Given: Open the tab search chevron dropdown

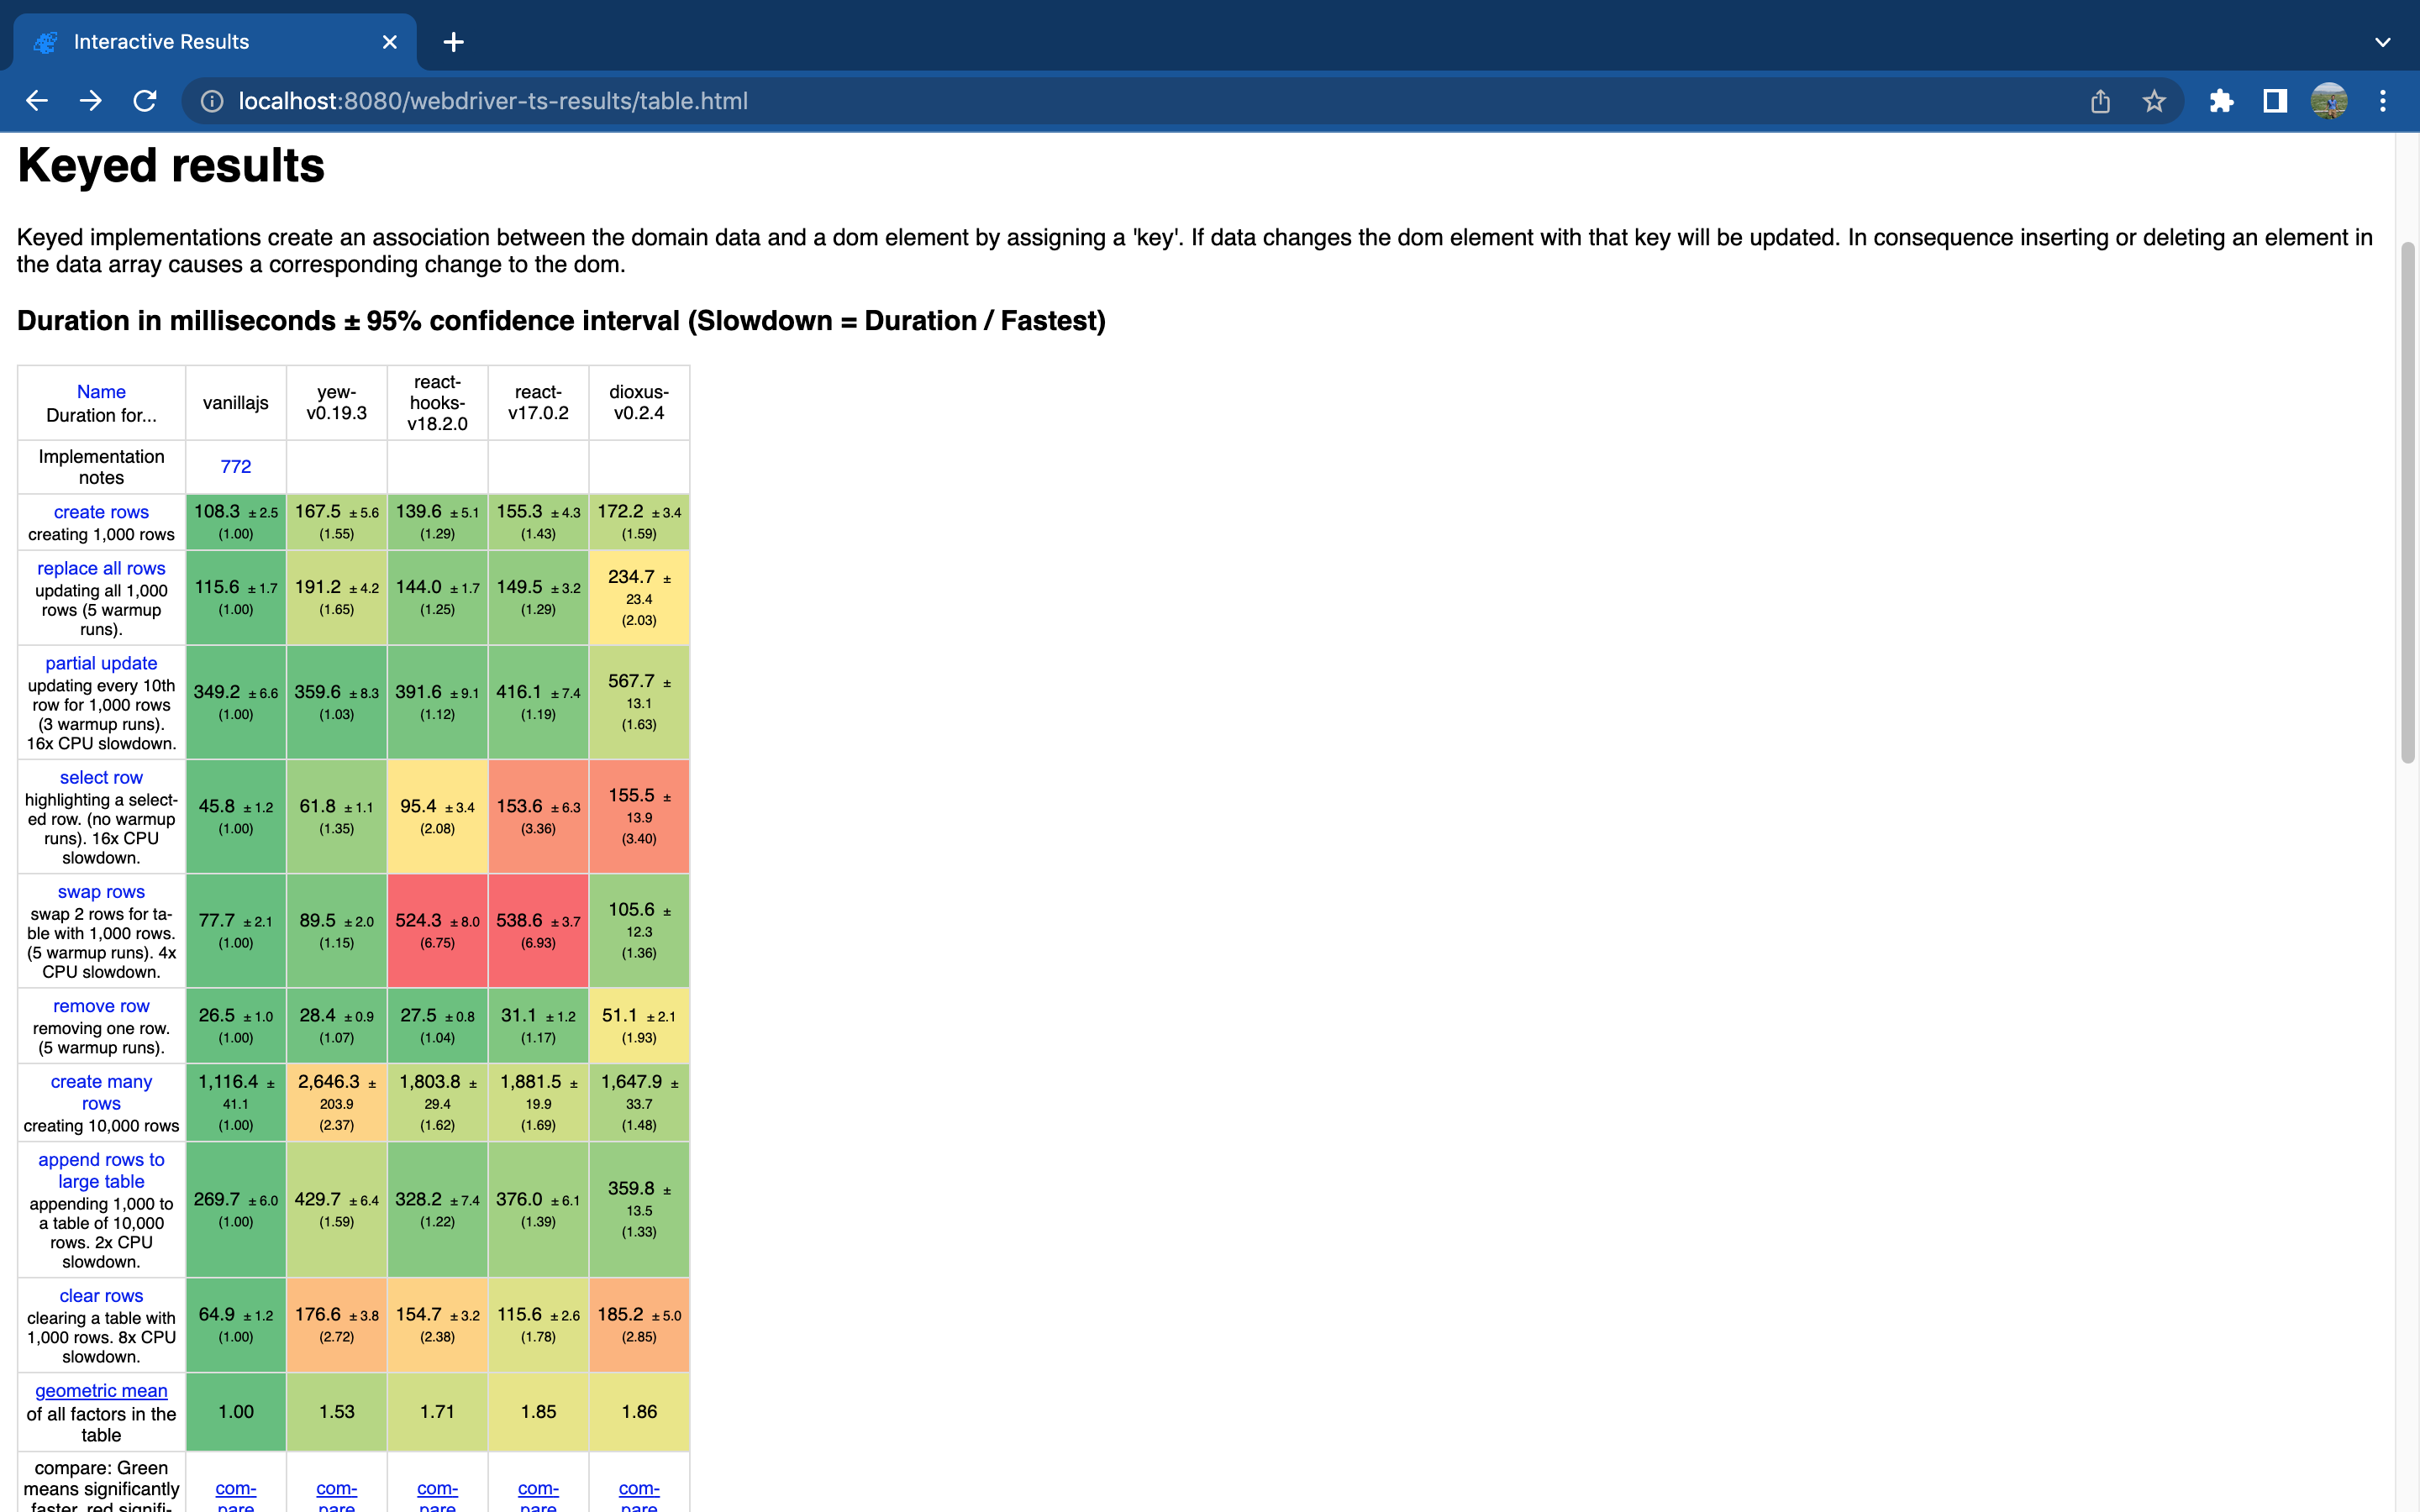Looking at the screenshot, I should tap(2382, 41).
